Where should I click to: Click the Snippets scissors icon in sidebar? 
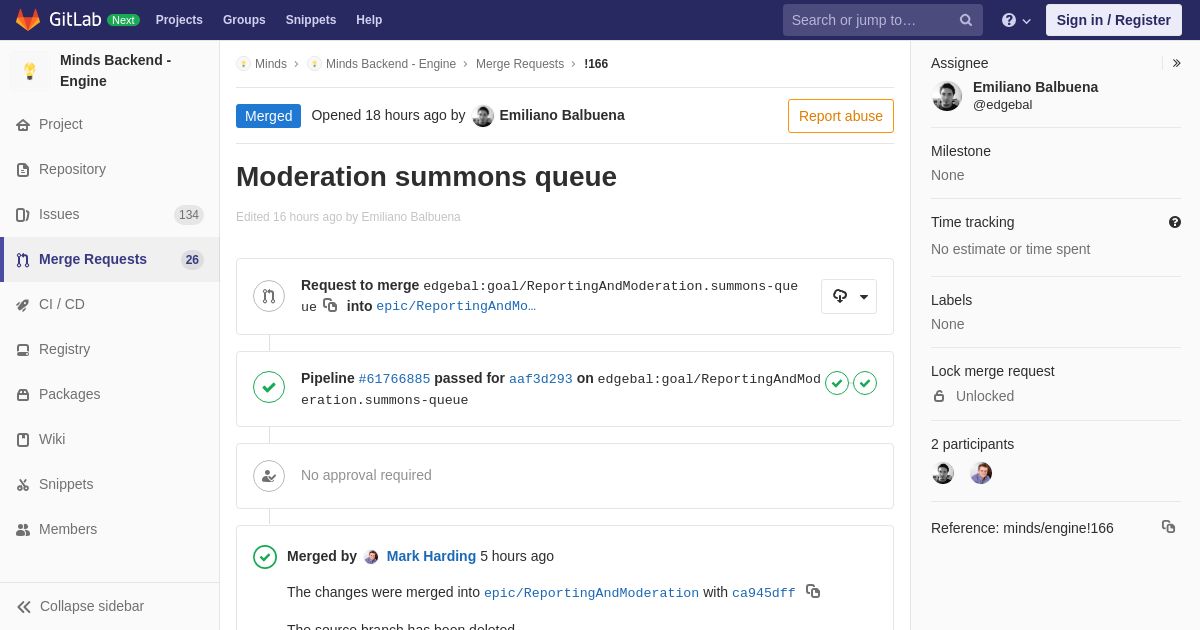pyautogui.click(x=23, y=485)
